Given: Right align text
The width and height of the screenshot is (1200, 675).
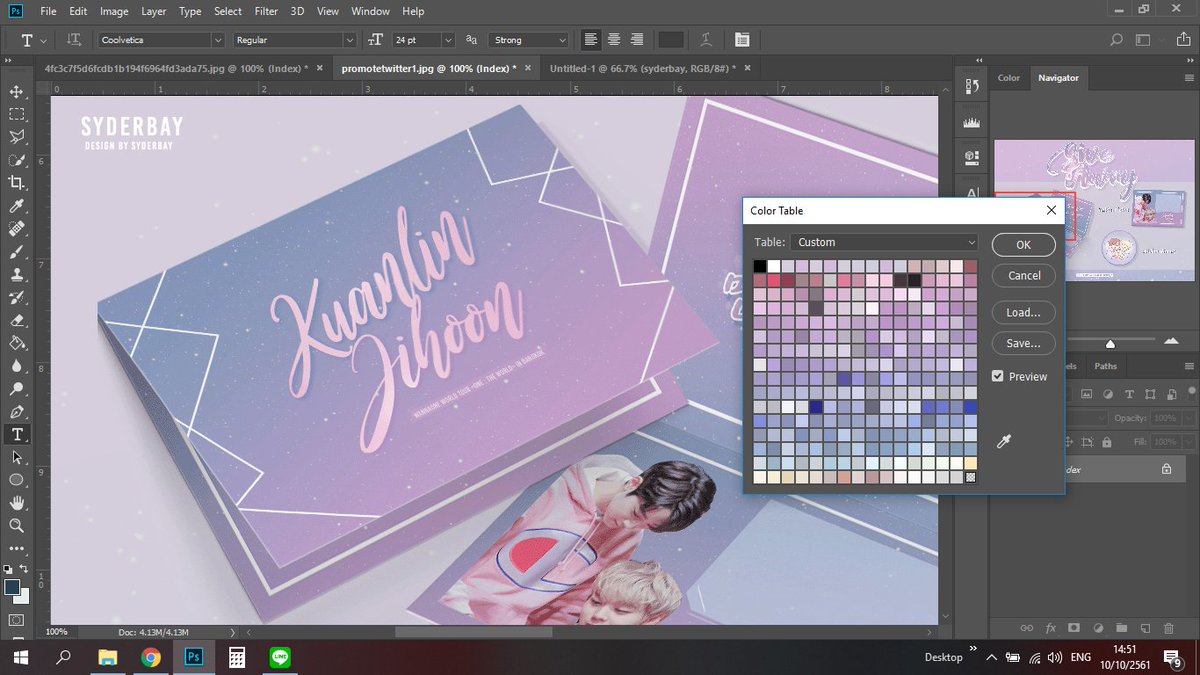Looking at the screenshot, I should pyautogui.click(x=636, y=40).
